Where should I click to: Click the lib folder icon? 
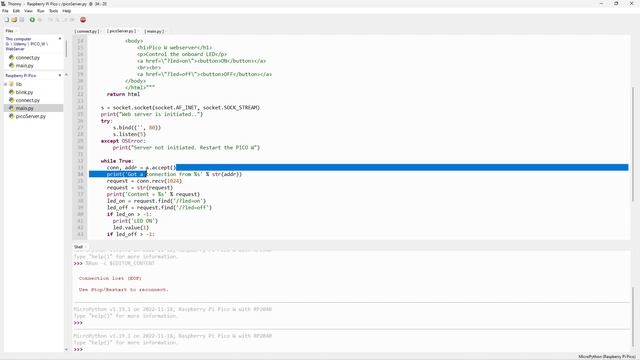coord(11,84)
